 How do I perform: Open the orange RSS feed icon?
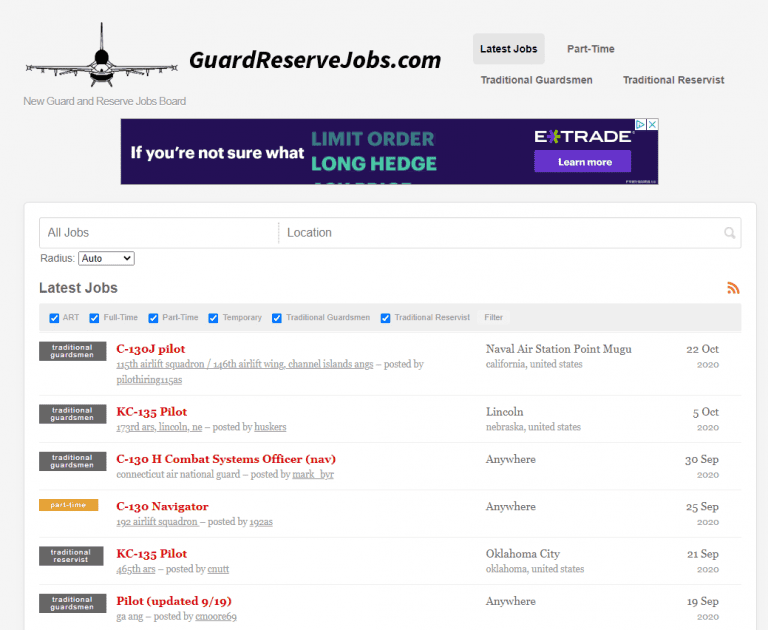[733, 288]
